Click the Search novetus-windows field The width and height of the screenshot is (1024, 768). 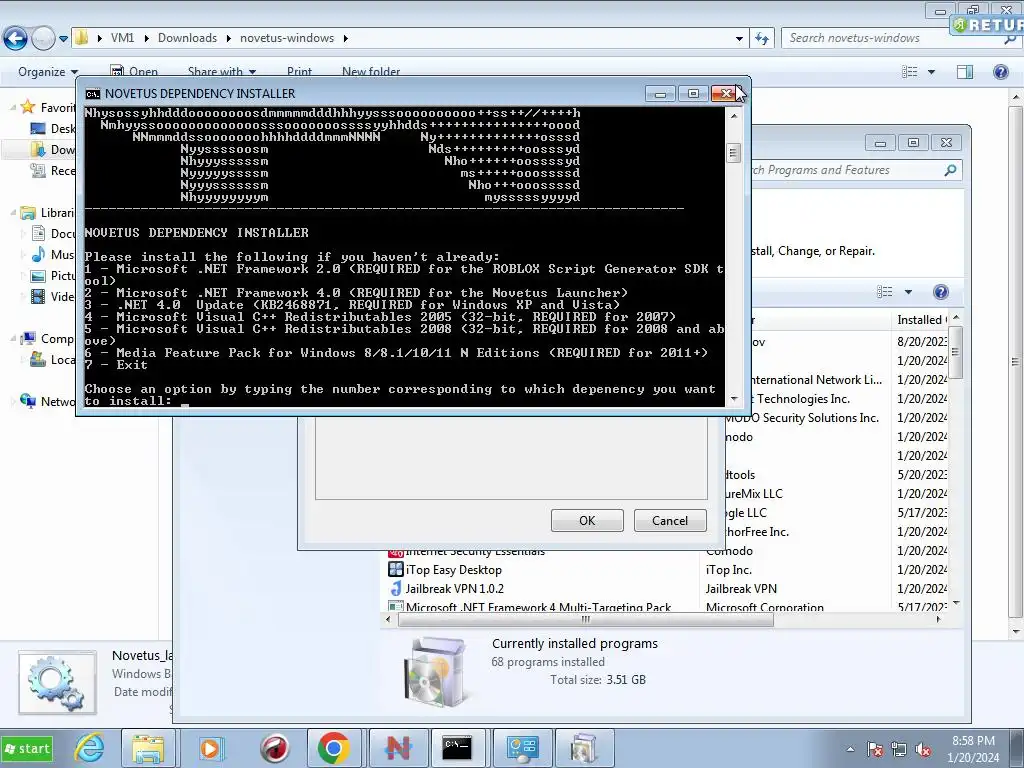[895, 38]
